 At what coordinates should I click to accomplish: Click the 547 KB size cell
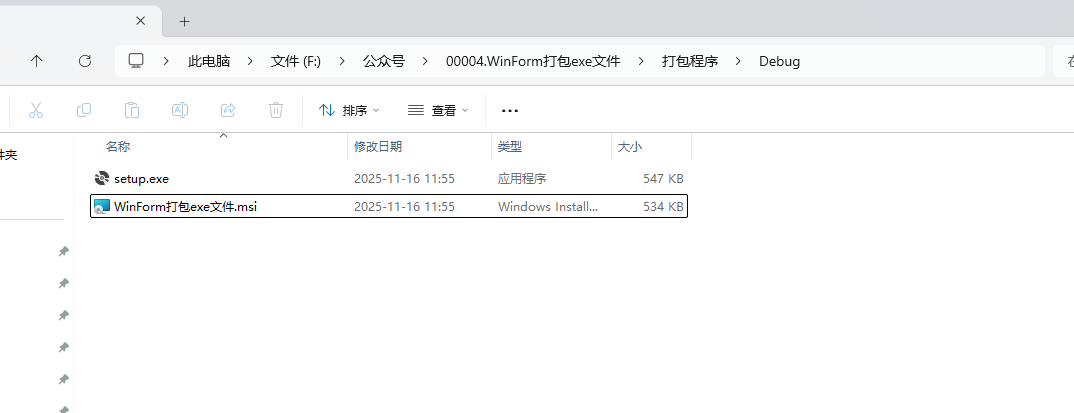(x=663, y=179)
